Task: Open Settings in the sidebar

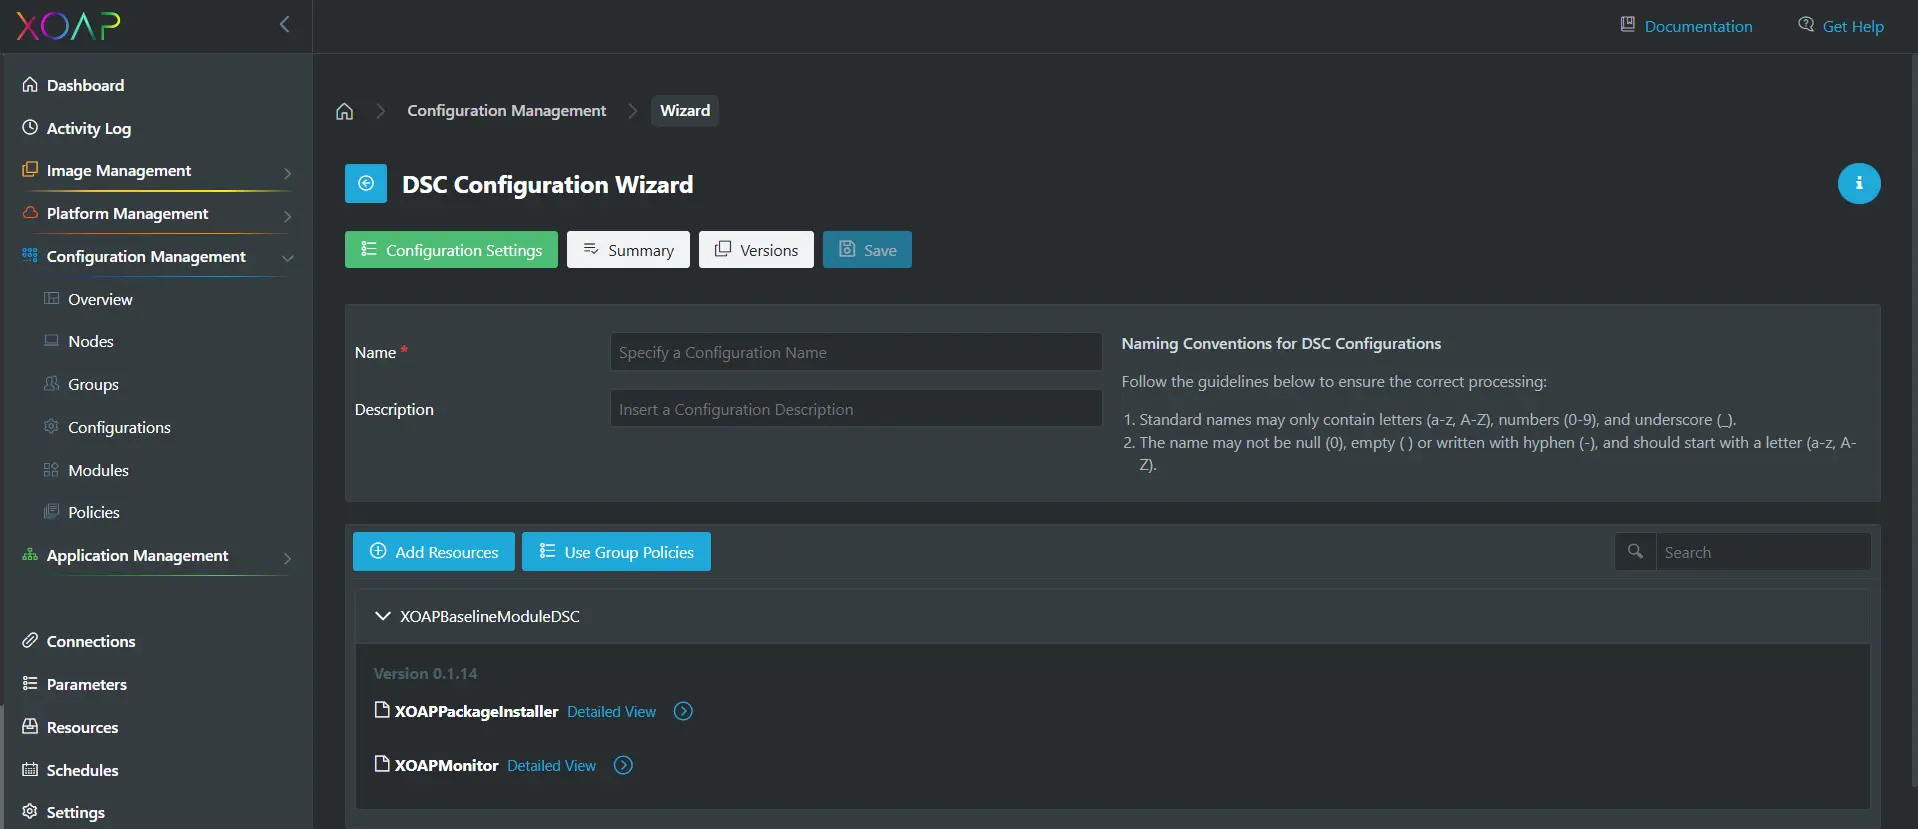Action: pos(75,812)
